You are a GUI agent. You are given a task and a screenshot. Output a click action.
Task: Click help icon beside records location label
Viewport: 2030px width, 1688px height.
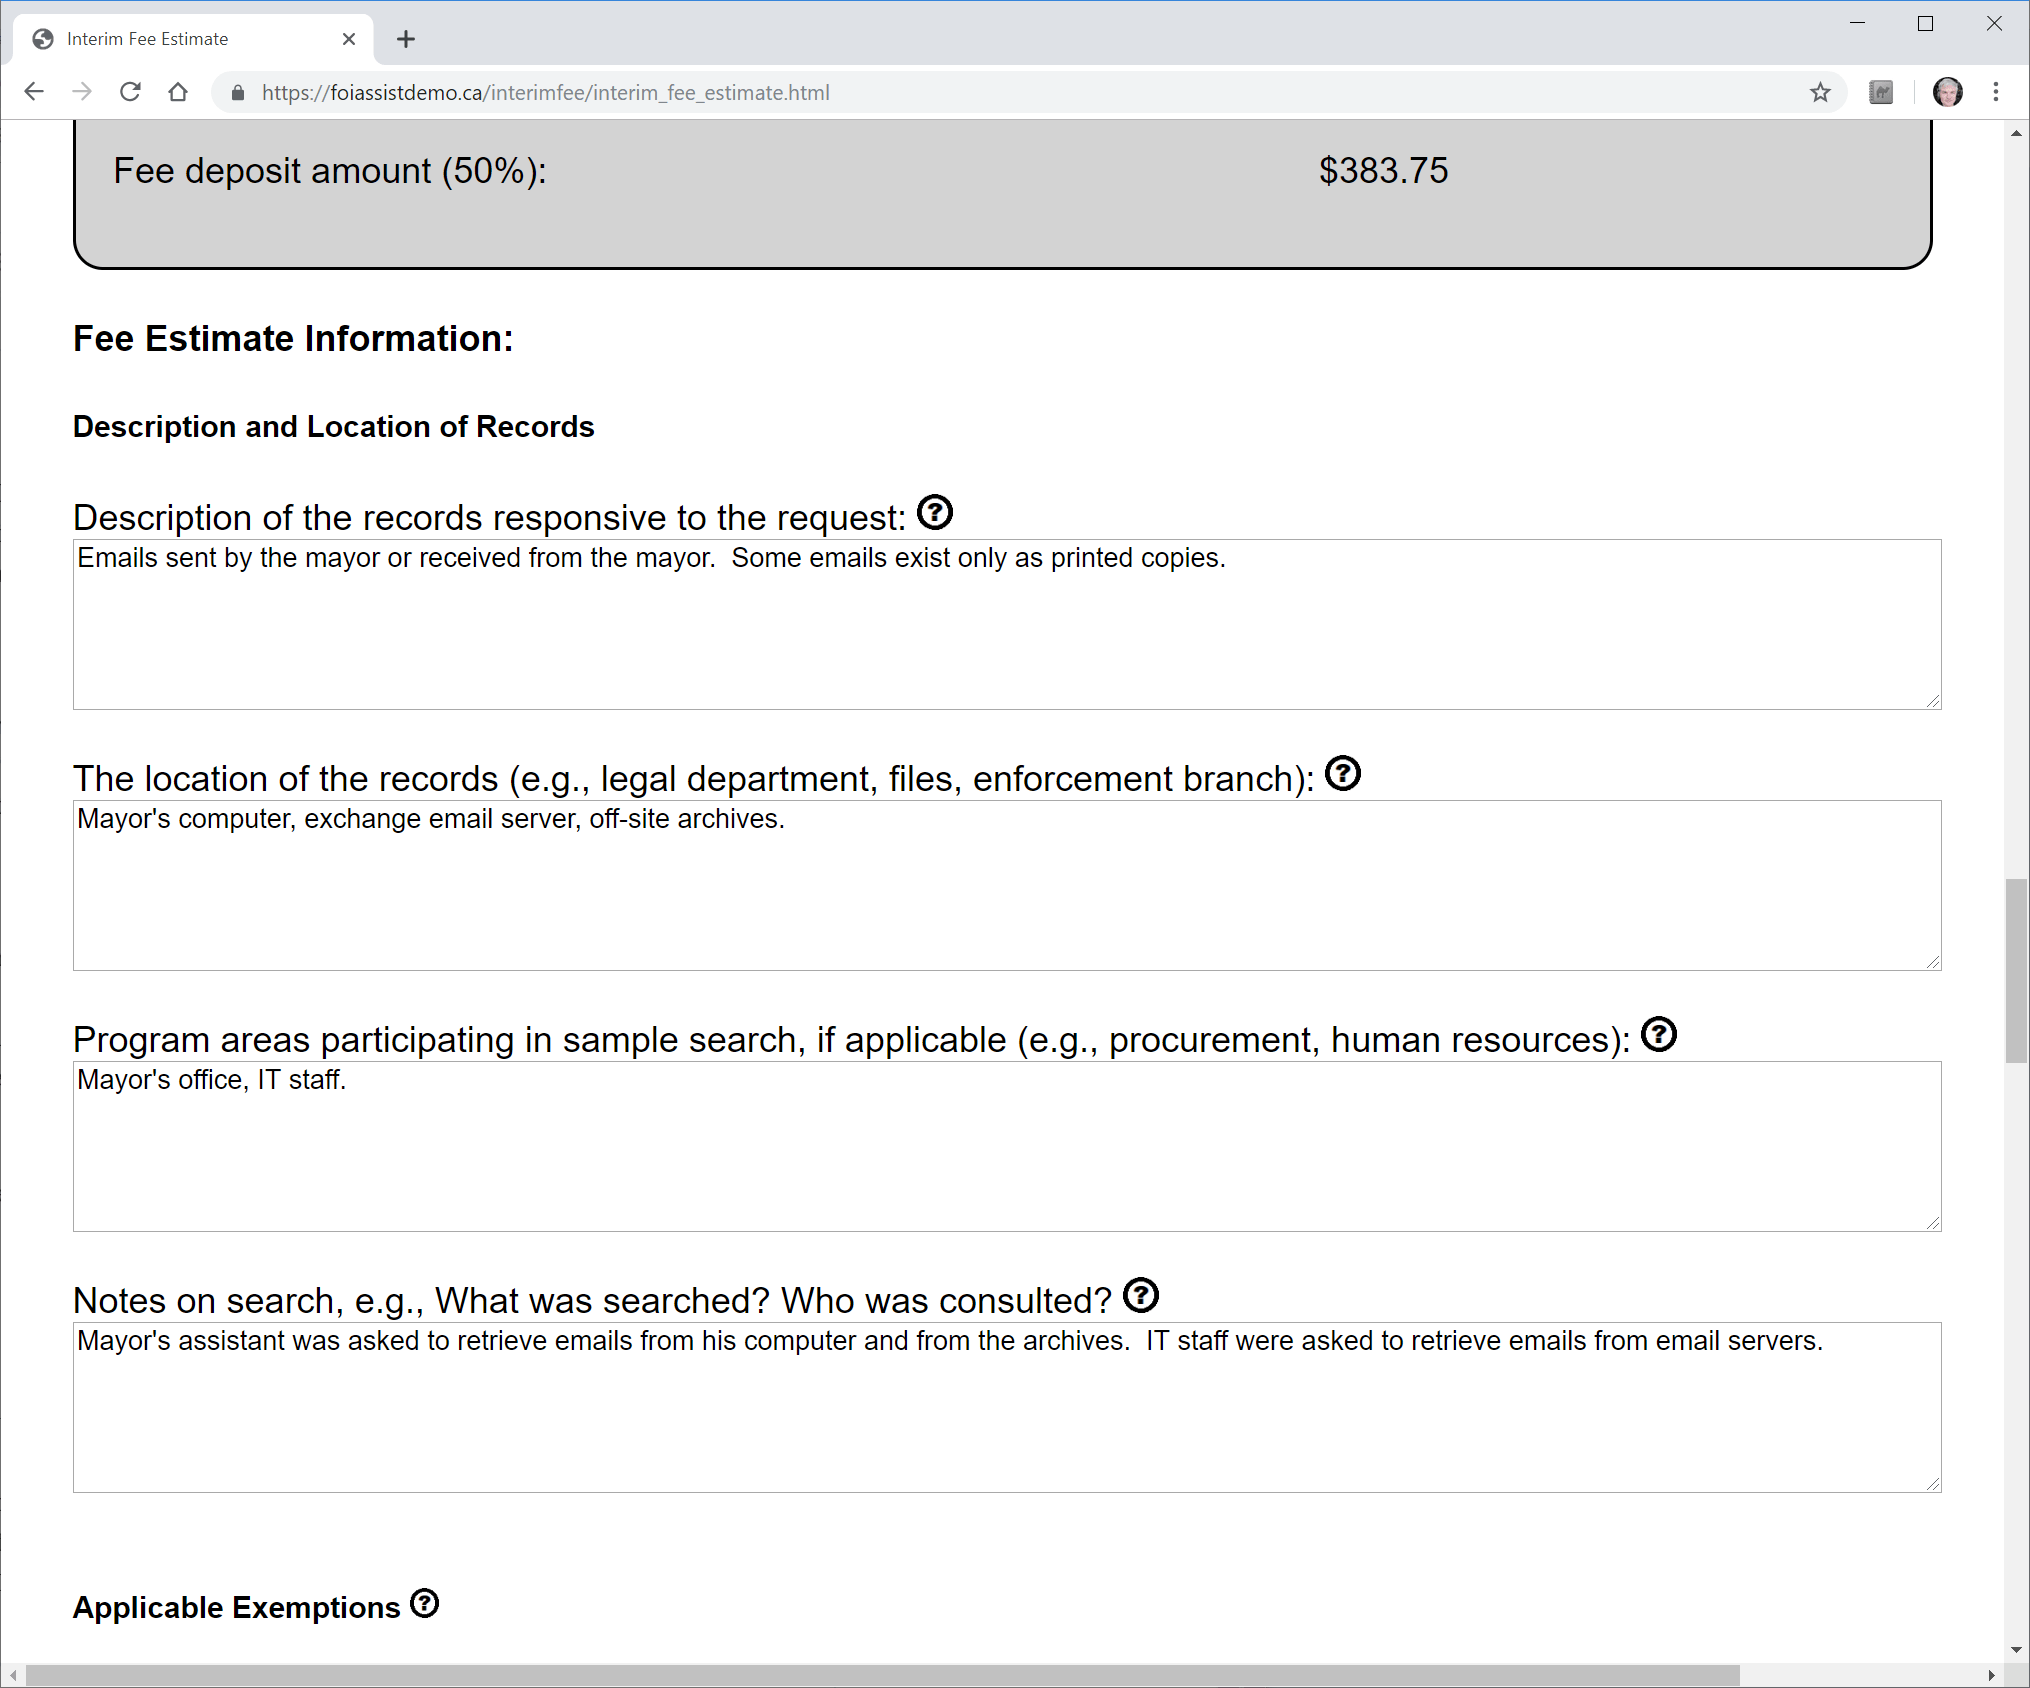click(x=1342, y=774)
